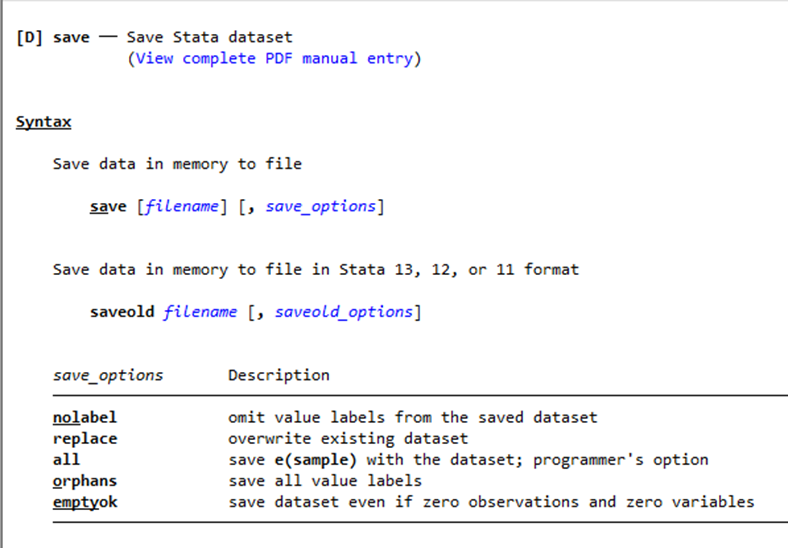Click 'save all value labels' description text
Image resolution: width=788 pixels, height=548 pixels.
(324, 481)
